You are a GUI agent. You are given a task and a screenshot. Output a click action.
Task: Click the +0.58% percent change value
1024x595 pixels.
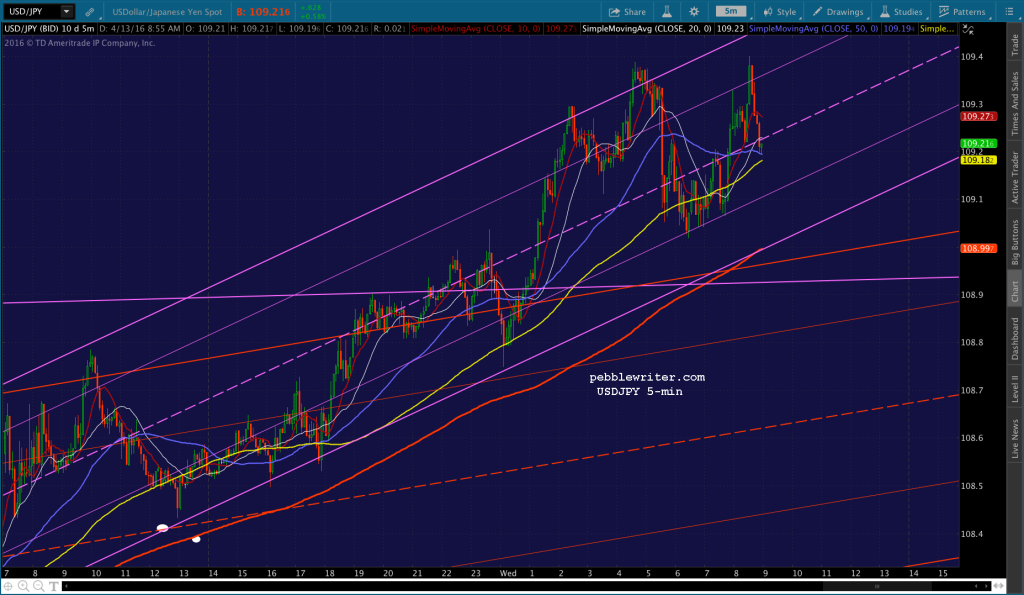[x=311, y=16]
